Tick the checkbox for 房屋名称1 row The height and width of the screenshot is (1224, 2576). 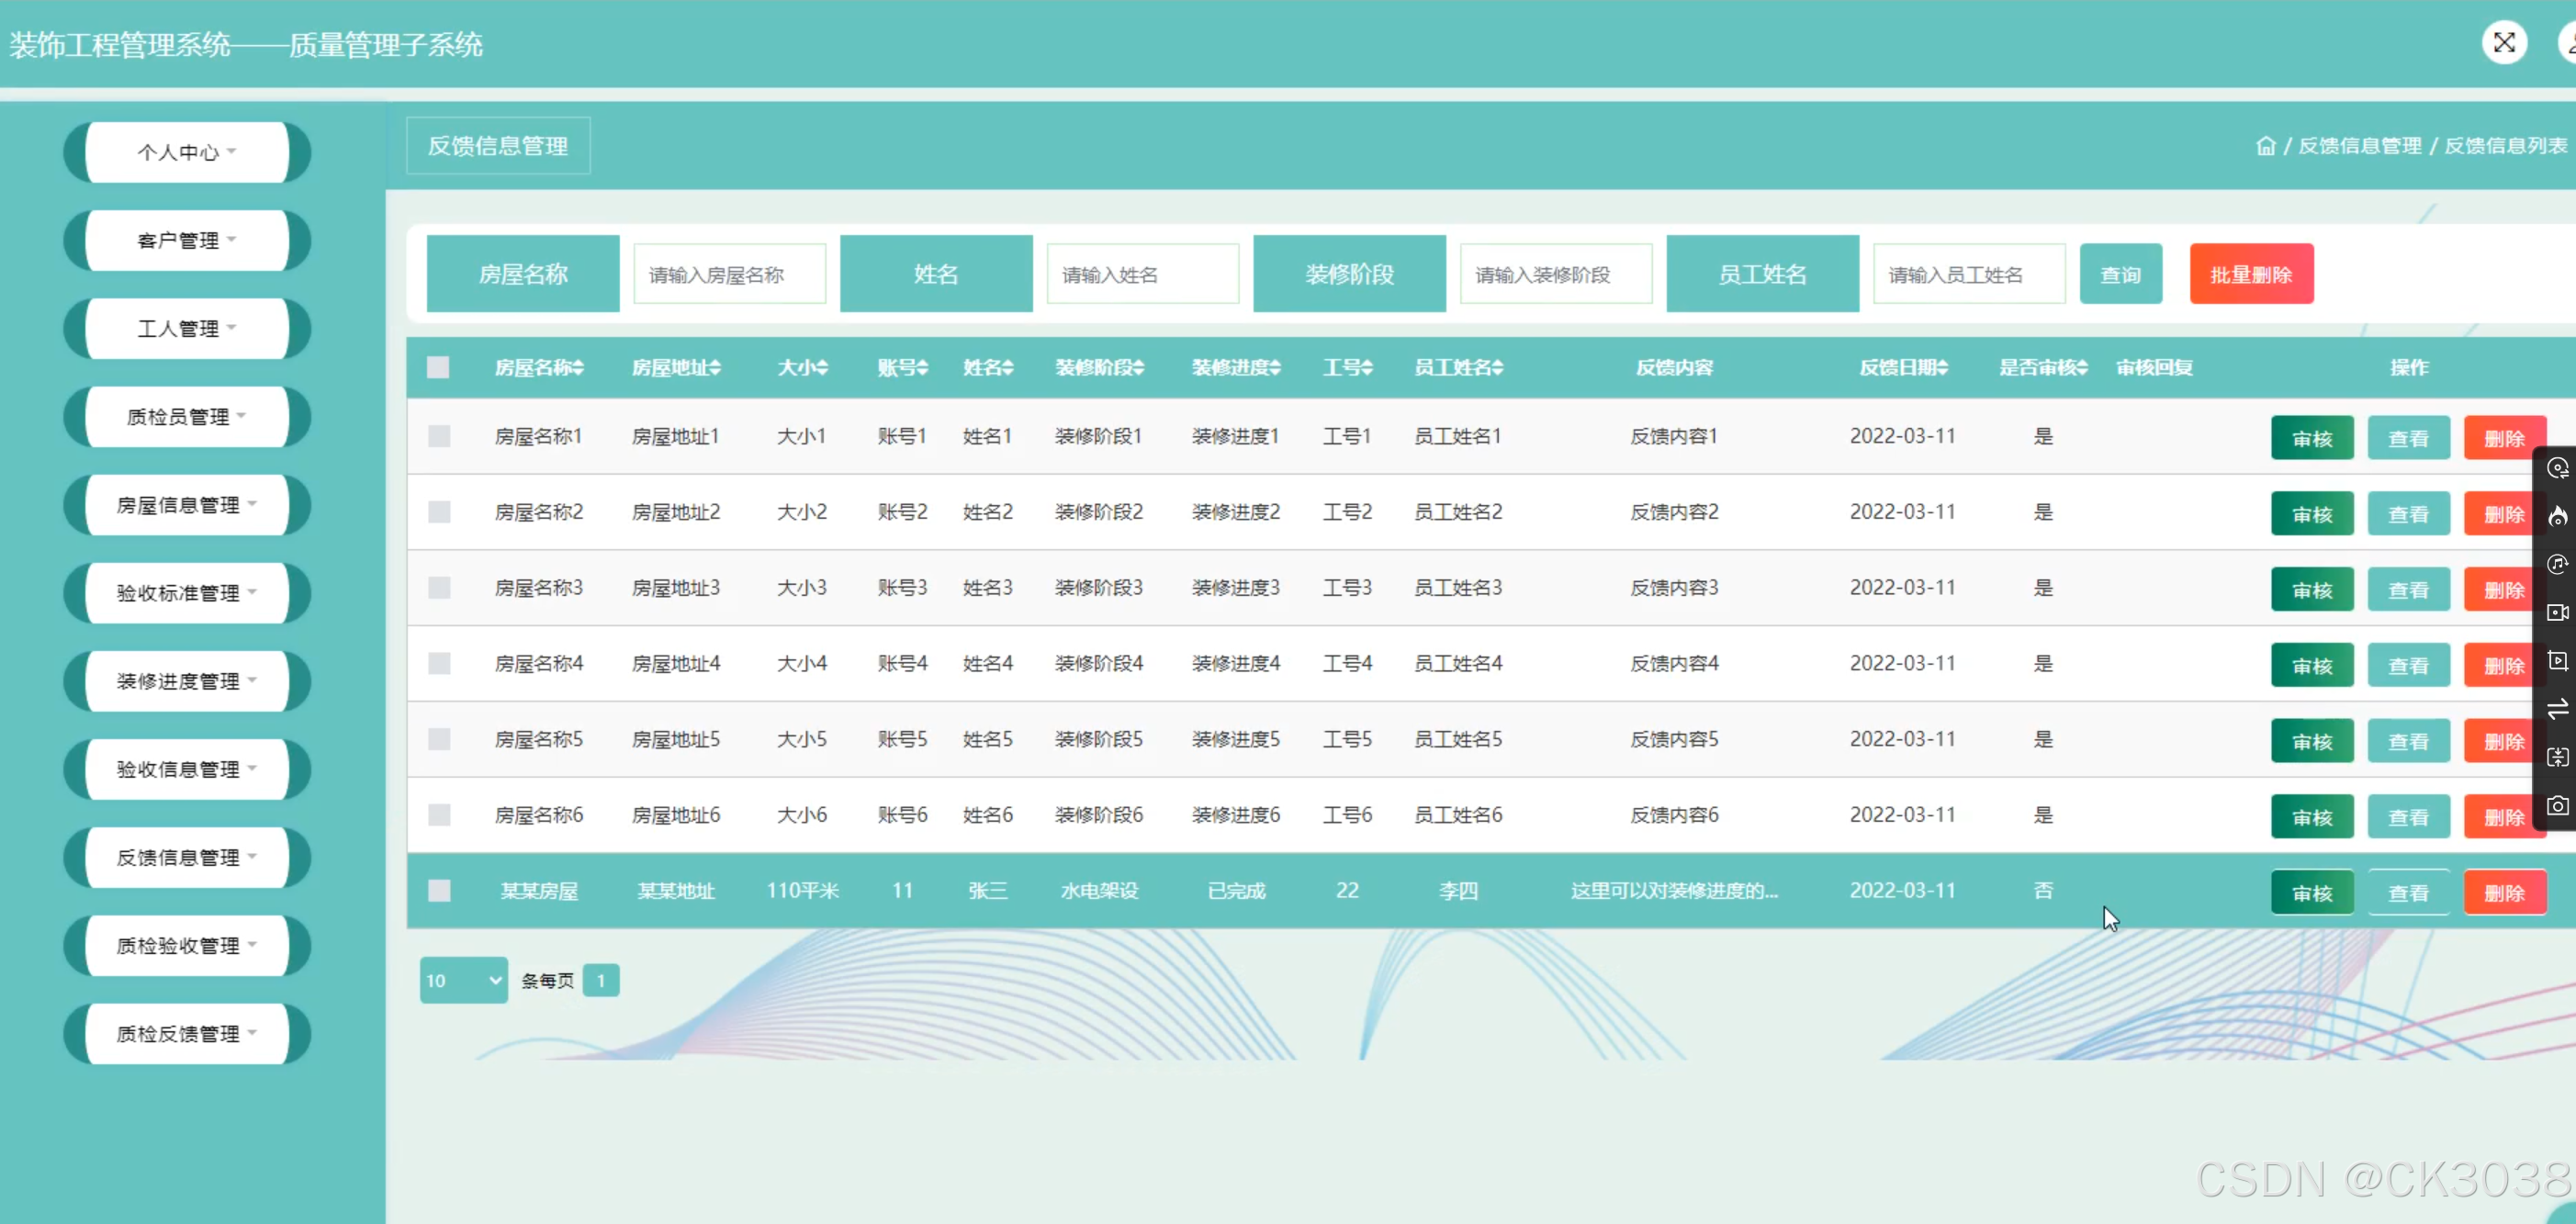(439, 436)
